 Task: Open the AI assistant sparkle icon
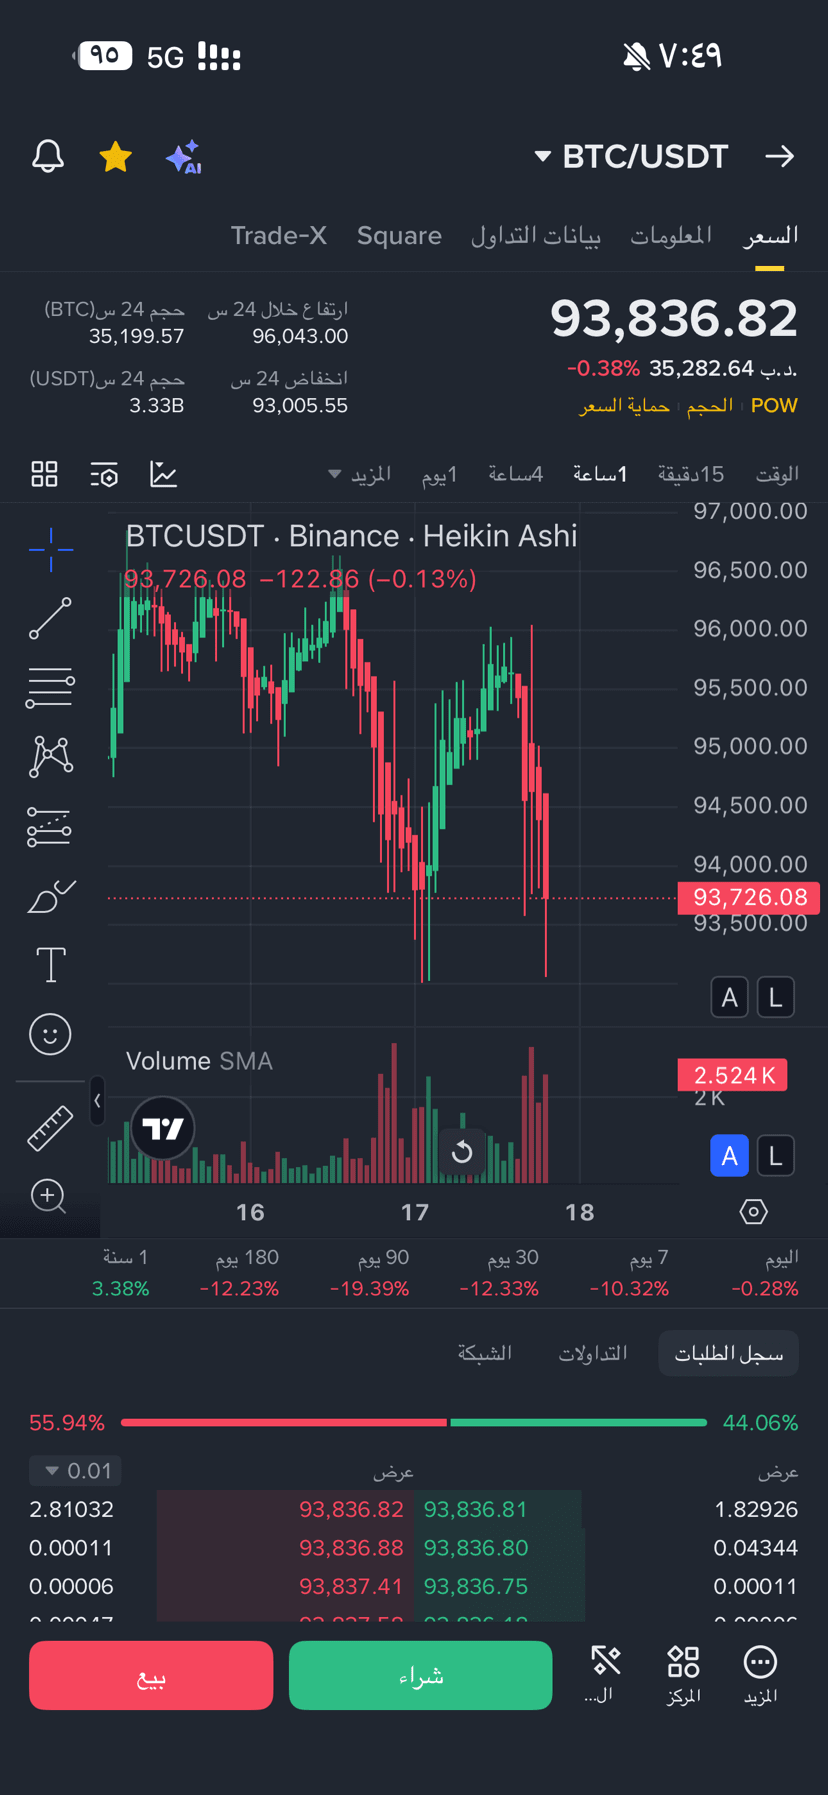184,157
